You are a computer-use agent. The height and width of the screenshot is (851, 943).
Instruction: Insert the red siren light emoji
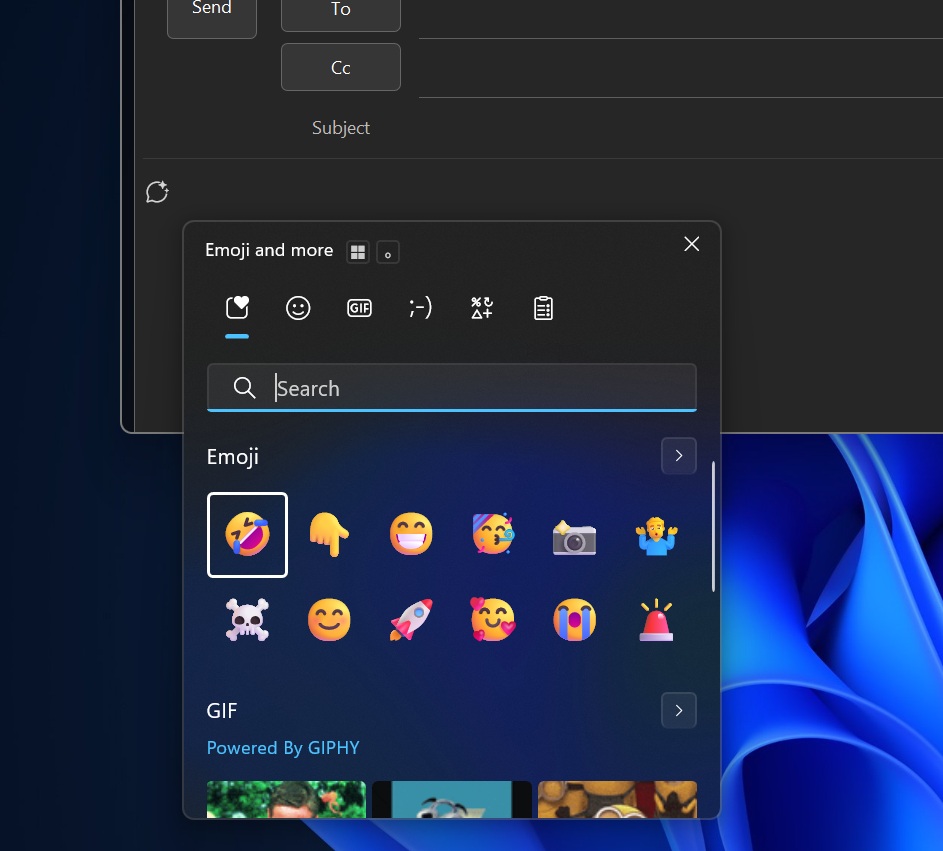(x=656, y=619)
